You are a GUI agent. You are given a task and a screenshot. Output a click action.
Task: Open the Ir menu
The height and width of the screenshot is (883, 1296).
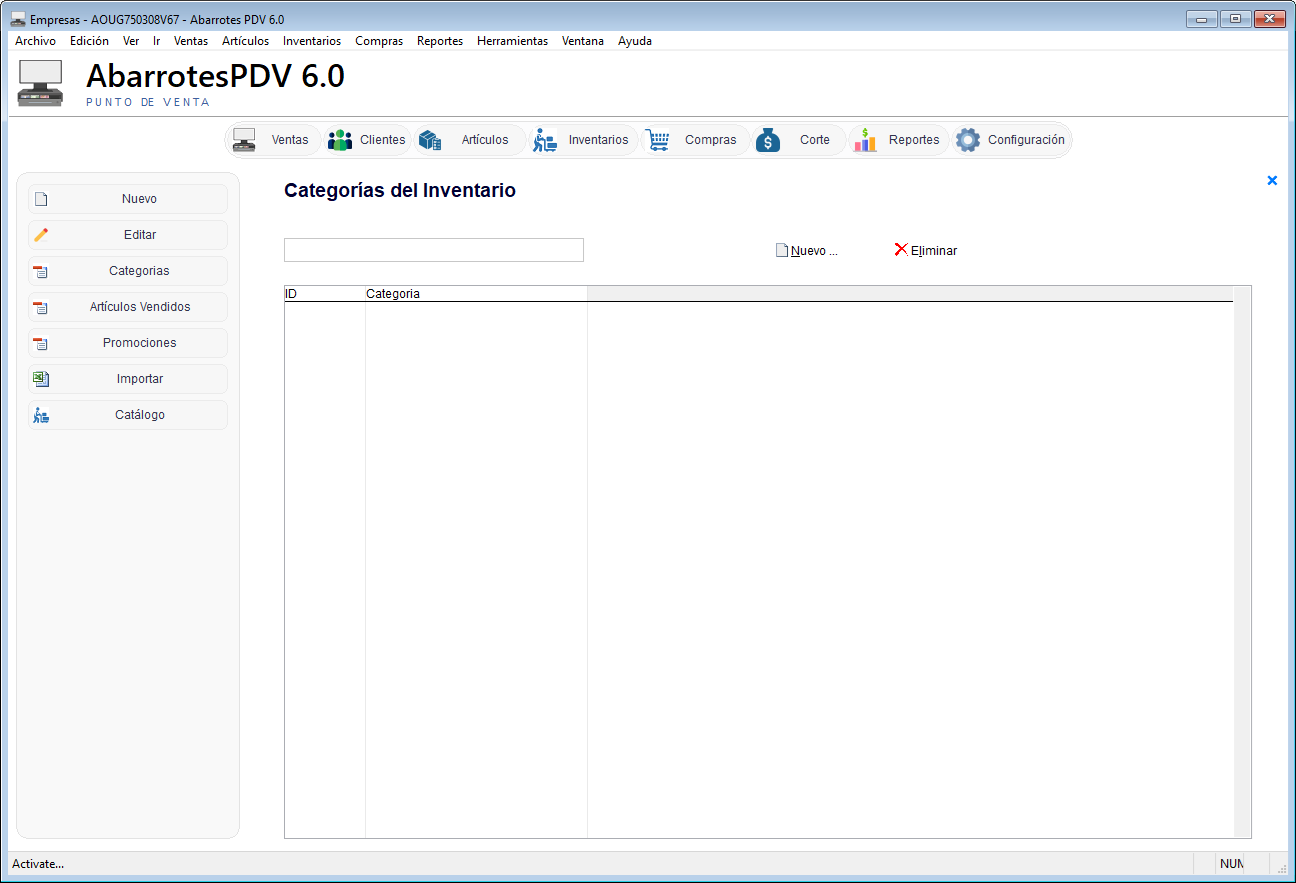point(157,41)
